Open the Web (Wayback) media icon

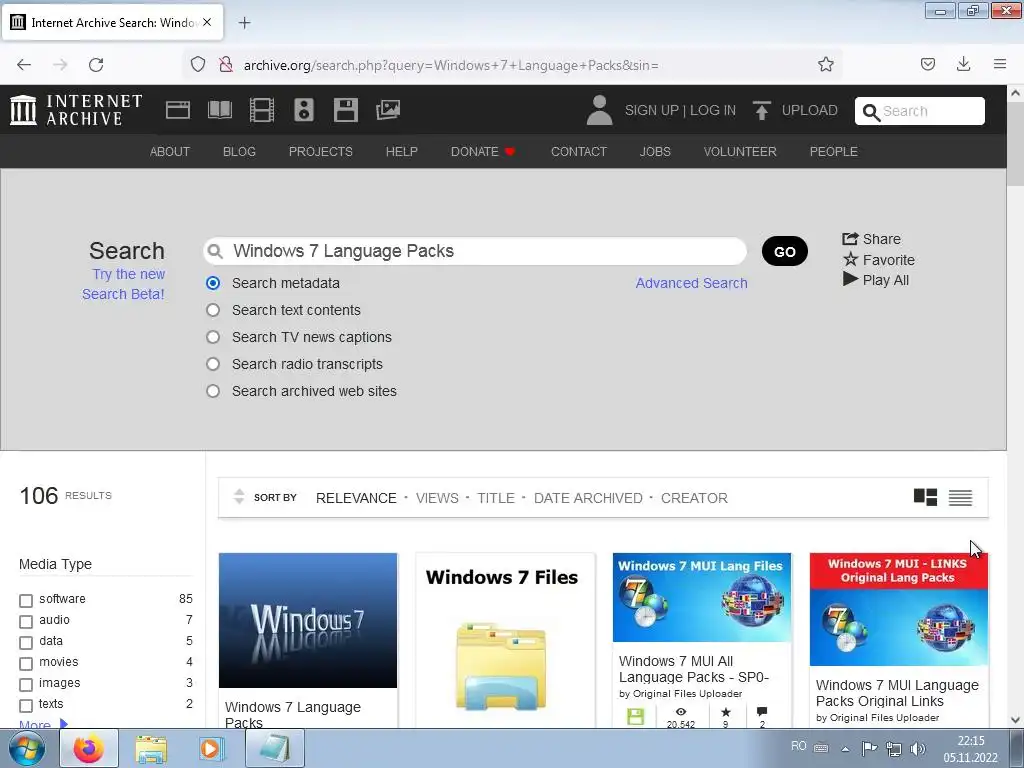pos(178,110)
